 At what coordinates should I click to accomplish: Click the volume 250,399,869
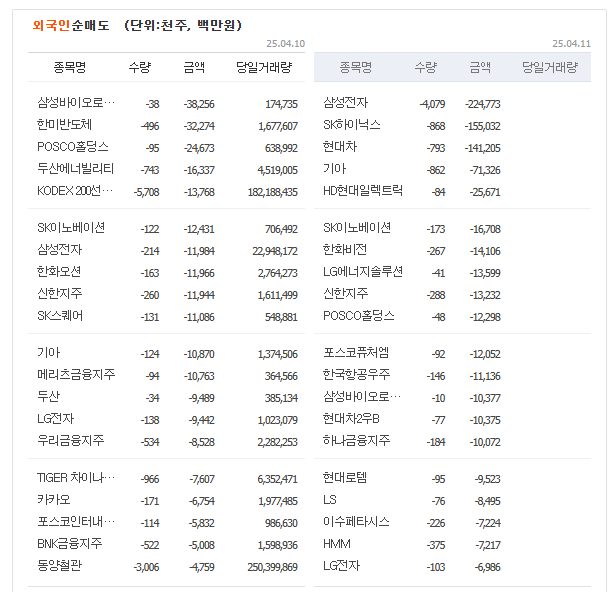tap(272, 567)
